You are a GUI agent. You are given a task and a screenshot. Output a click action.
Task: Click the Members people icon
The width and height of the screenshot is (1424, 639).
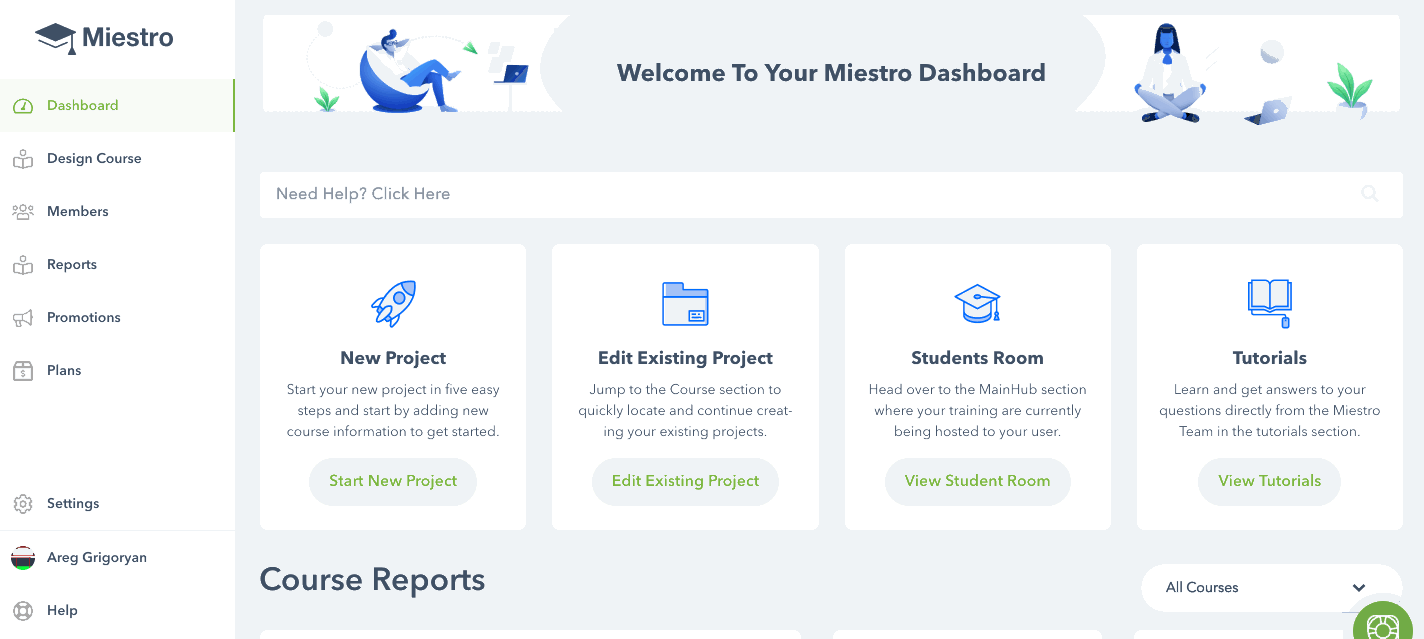(x=23, y=212)
